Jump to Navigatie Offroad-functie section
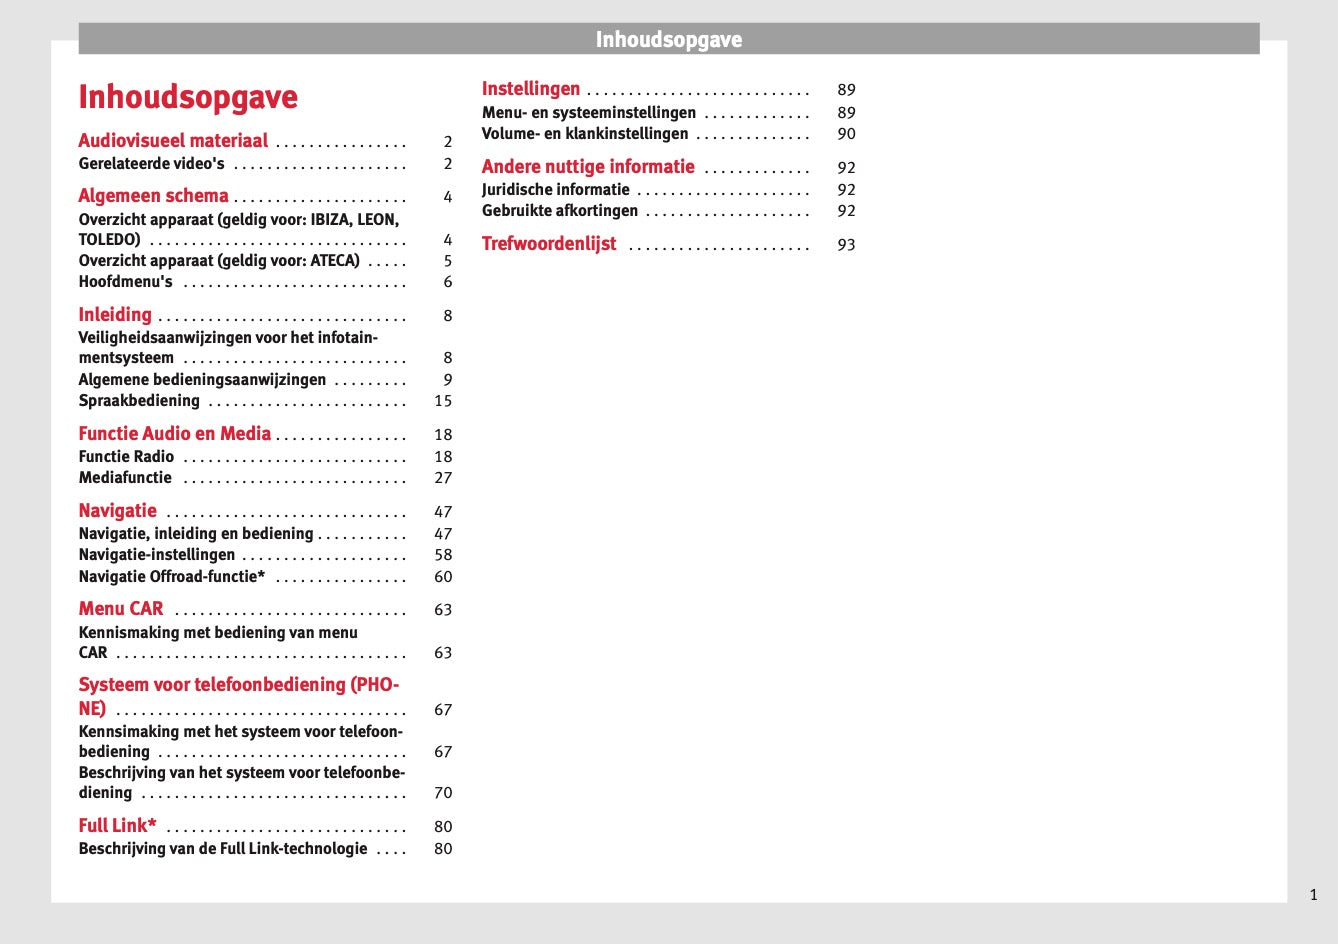This screenshot has width=1338, height=944. [171, 577]
